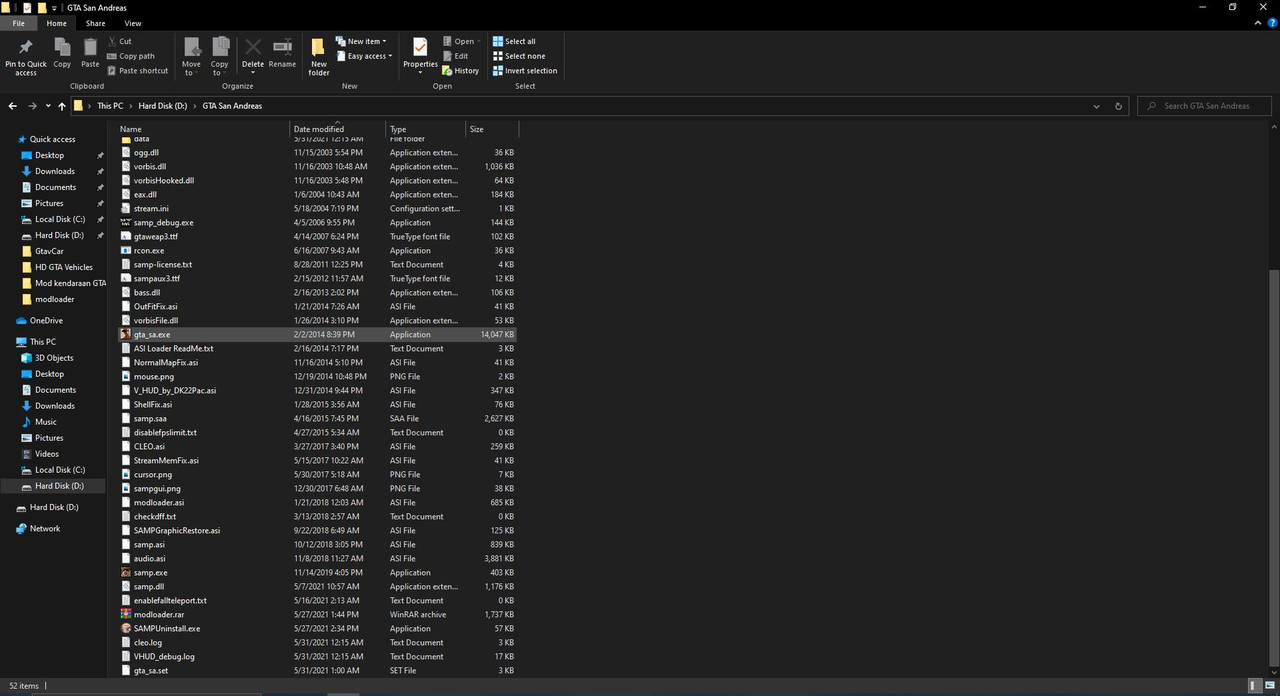Click Cut in Clipboard group
The image size is (1280, 696).
point(118,41)
